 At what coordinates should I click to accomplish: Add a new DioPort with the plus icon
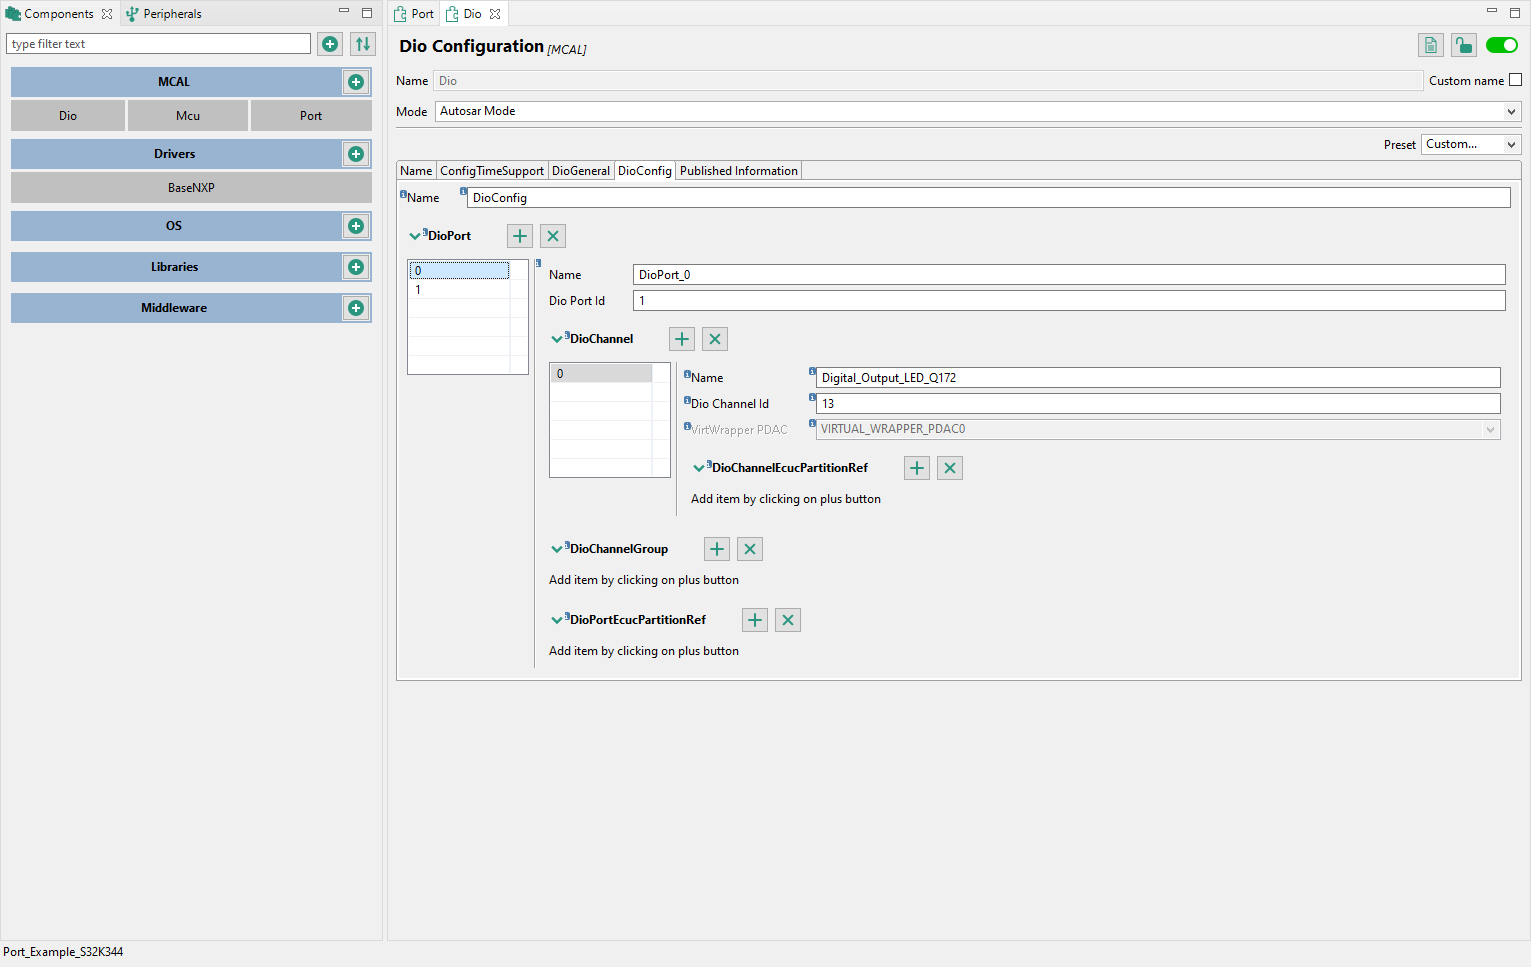pyautogui.click(x=519, y=235)
